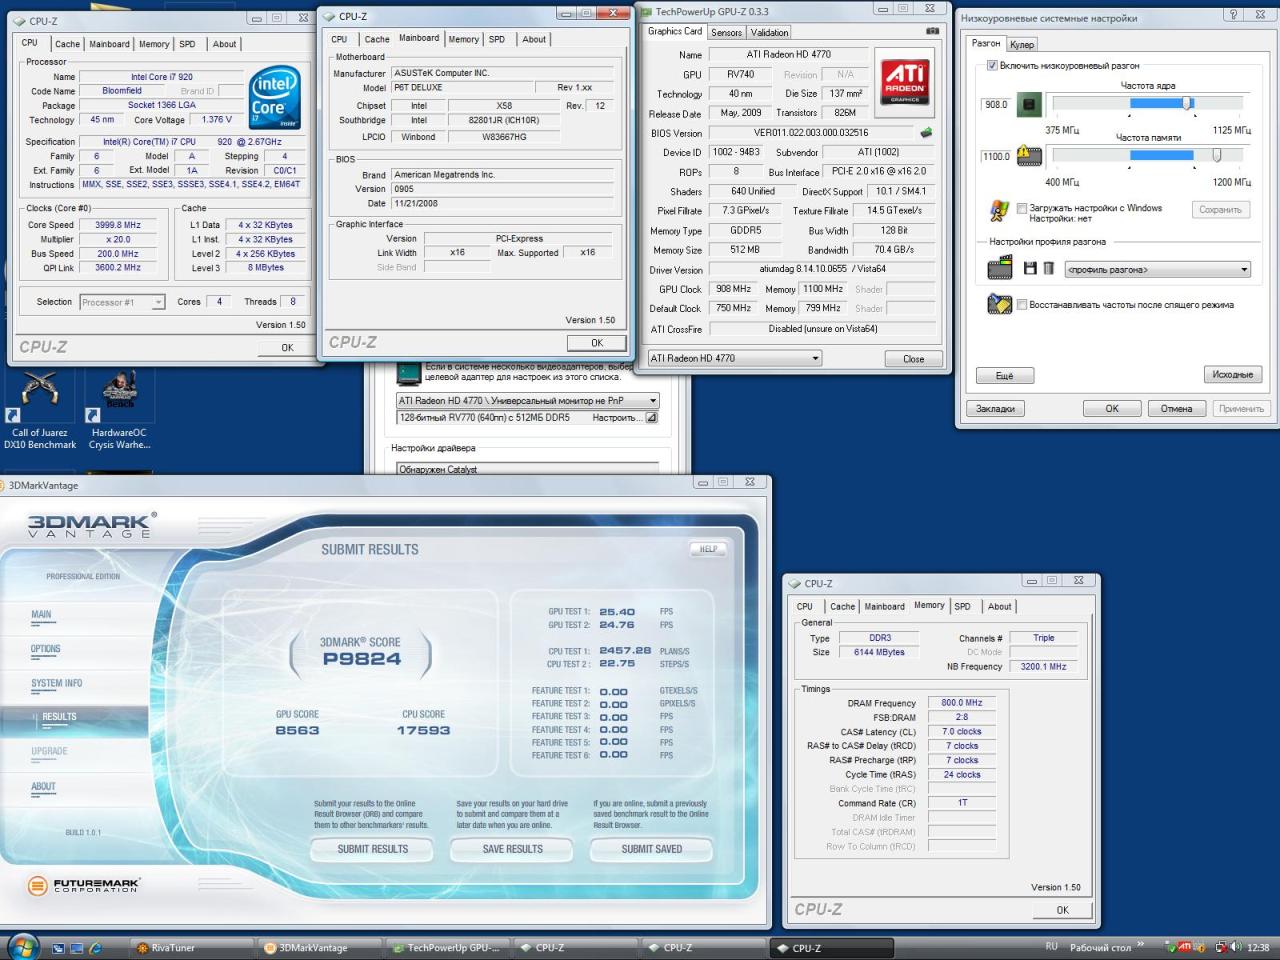Click the Отмена button in RivaTuner
Image resolution: width=1280 pixels, height=960 pixels.
click(1176, 408)
